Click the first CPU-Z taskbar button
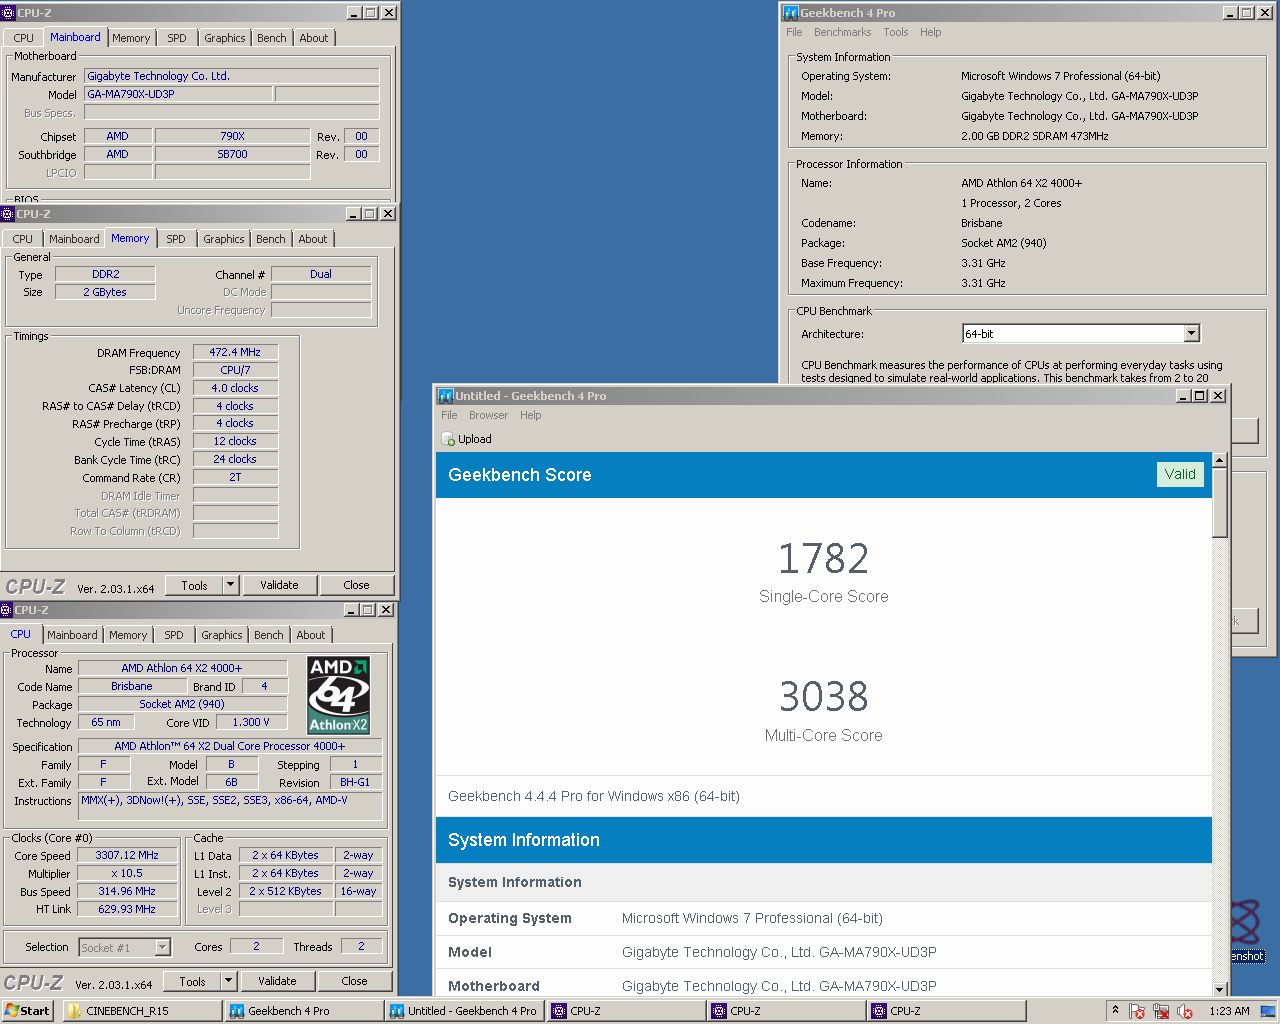The width and height of the screenshot is (1280, 1024). coord(626,1011)
